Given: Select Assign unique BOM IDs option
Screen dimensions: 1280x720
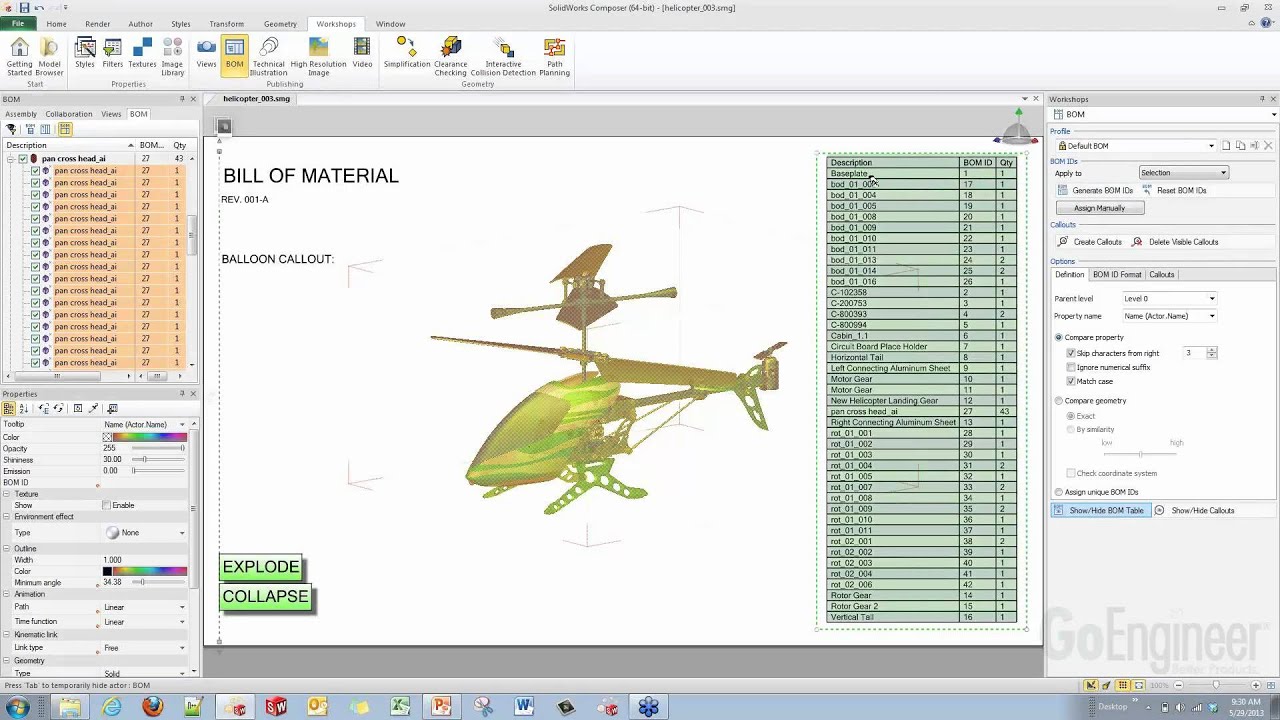Looking at the screenshot, I should [x=1059, y=492].
